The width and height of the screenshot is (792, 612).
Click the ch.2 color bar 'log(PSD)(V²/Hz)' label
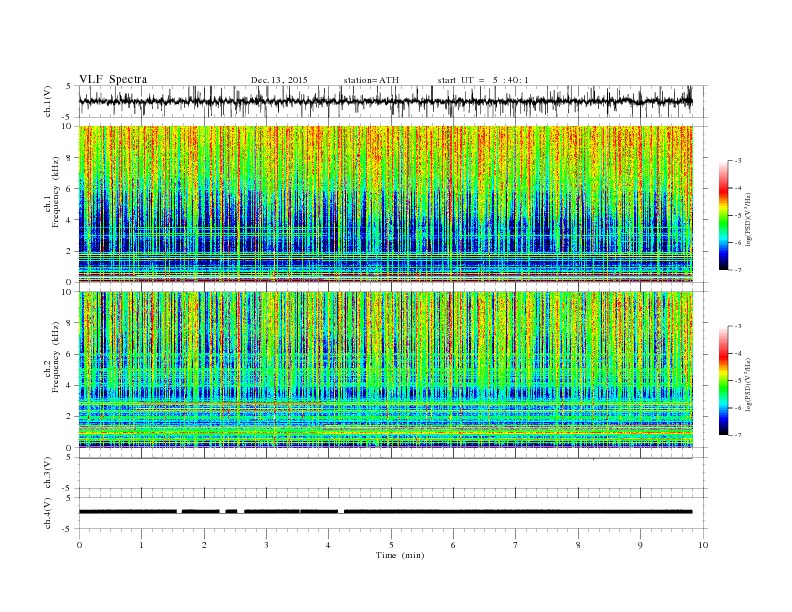748,384
